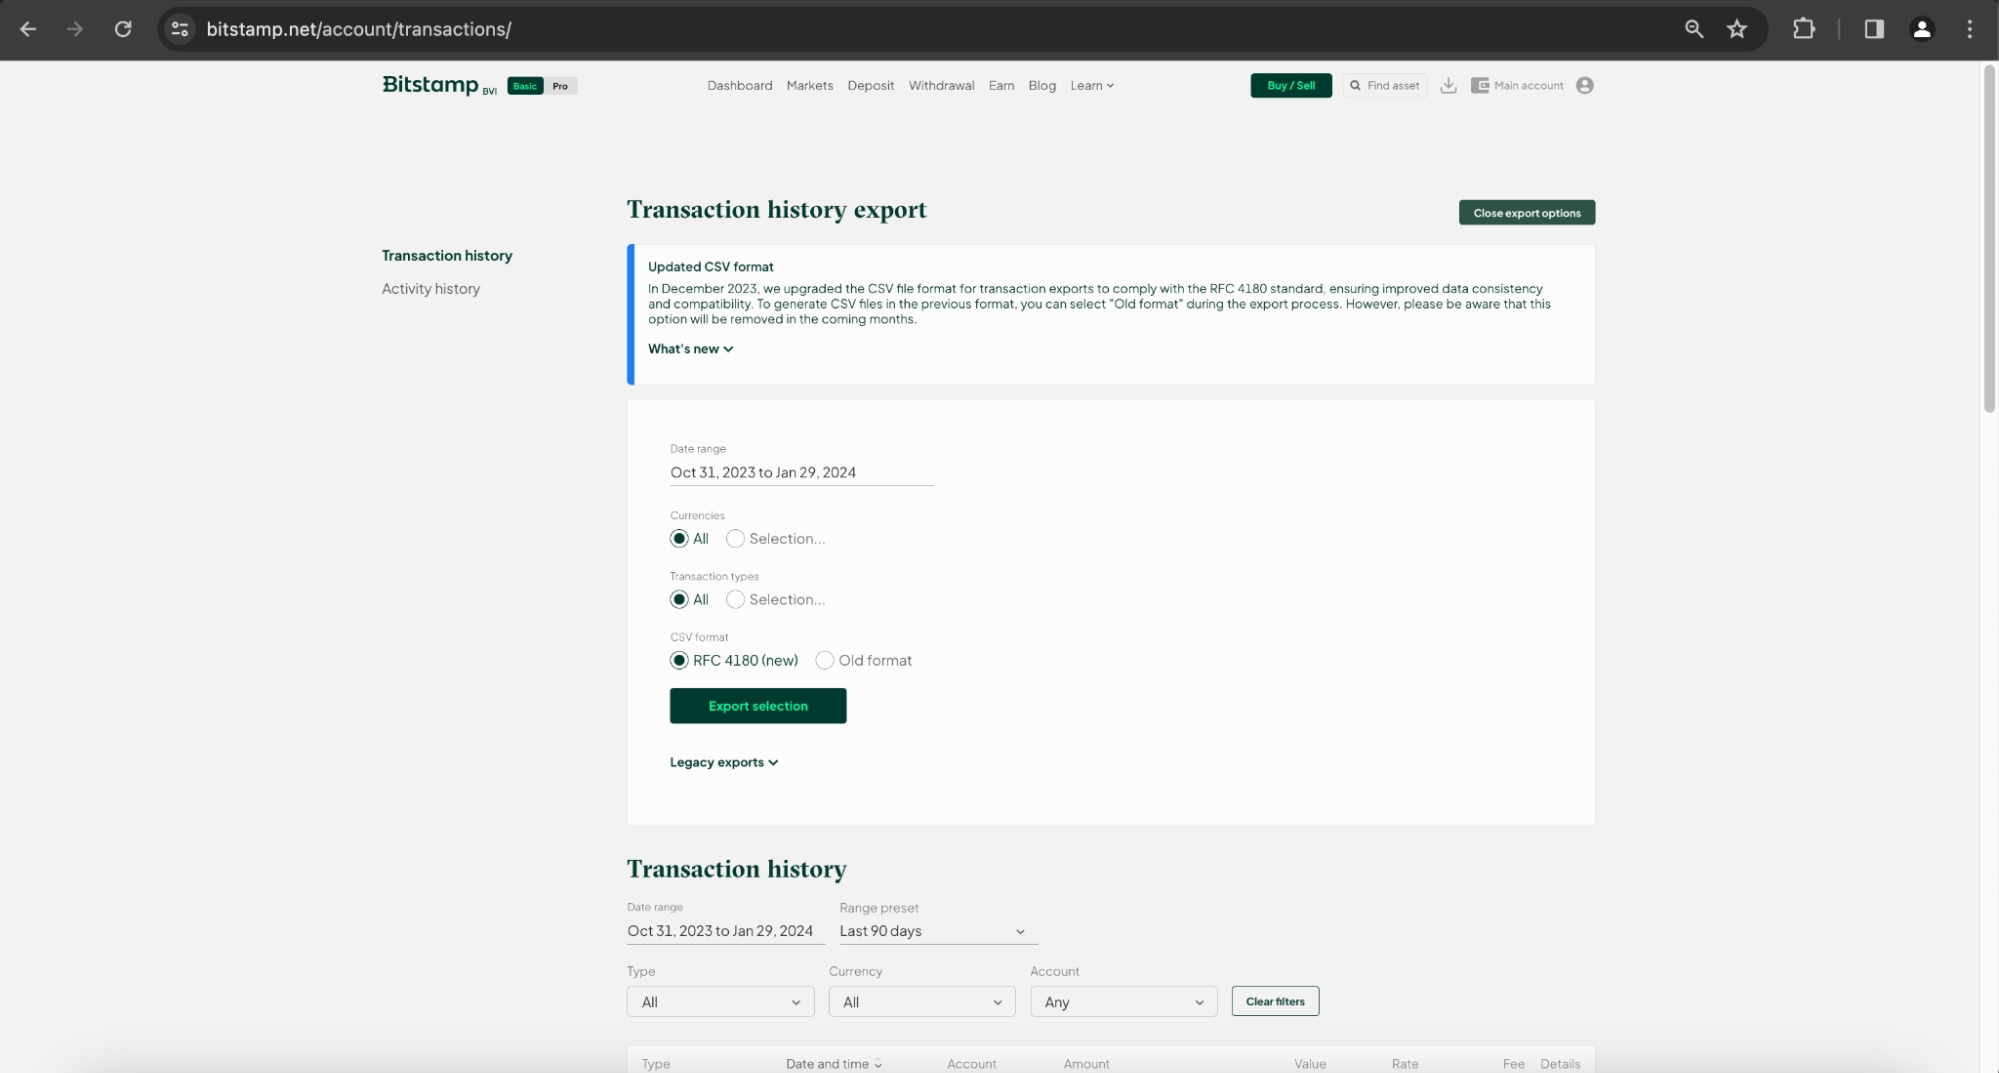Screen dimensions: 1999x1073
Task: Select All transaction types radio button
Action: point(679,600)
